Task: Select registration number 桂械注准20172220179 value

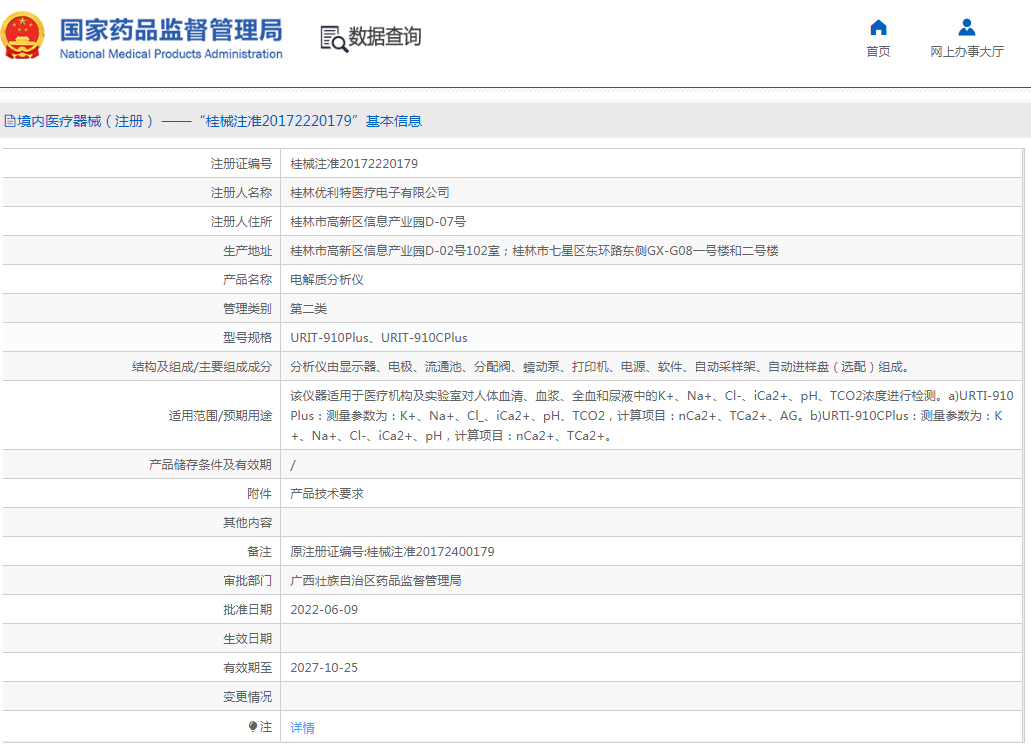Action: (354, 164)
